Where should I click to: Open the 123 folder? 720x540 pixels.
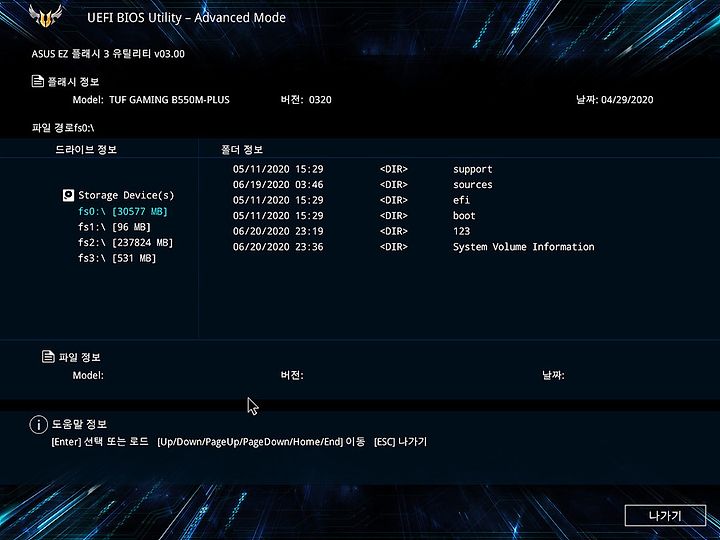461,231
